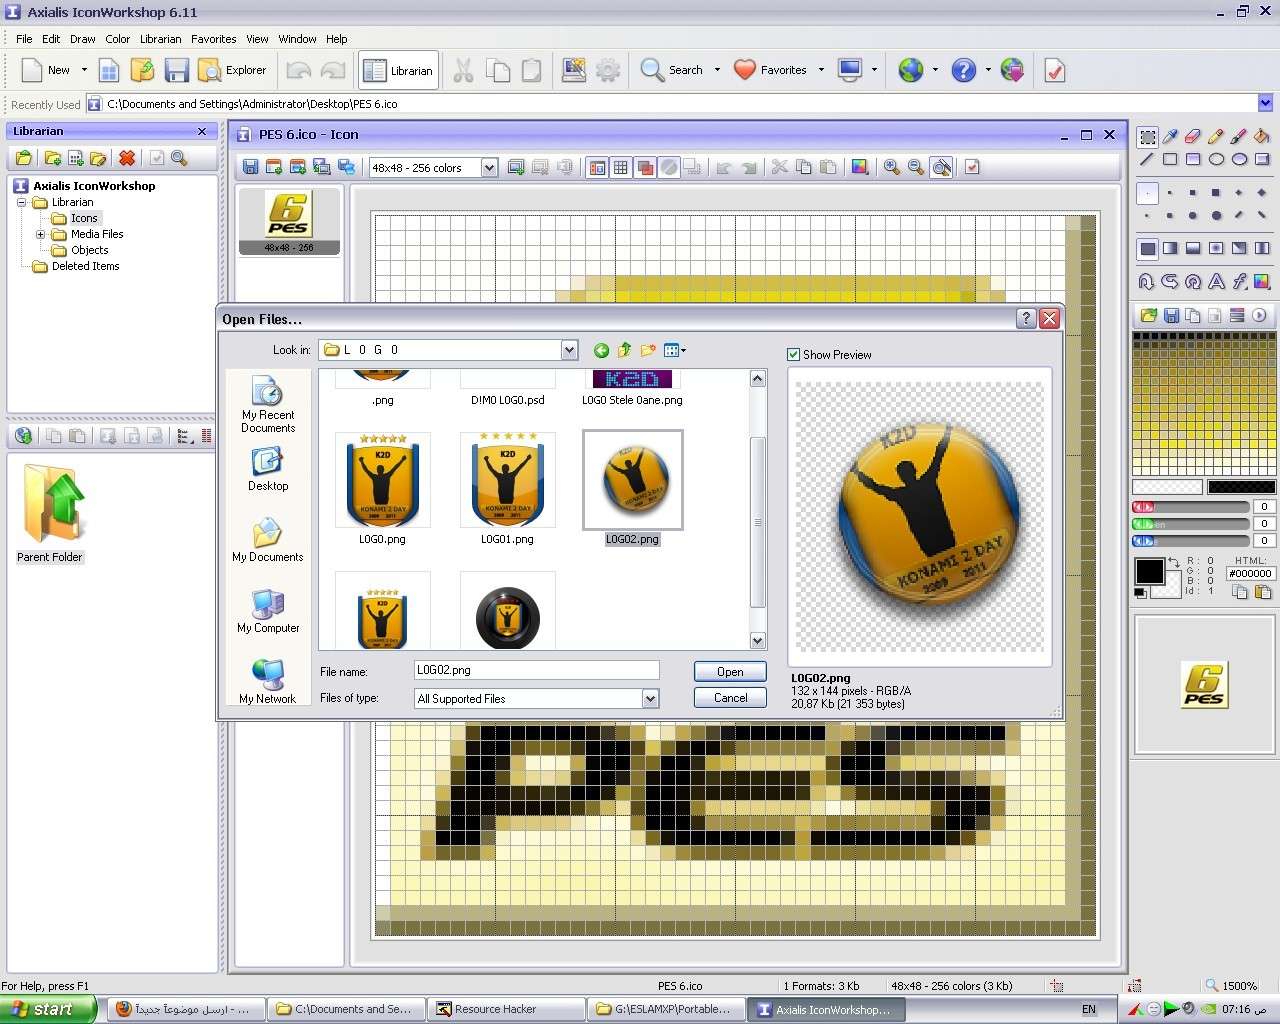The height and width of the screenshot is (1024, 1280).
Task: Switch to Resource Hacker taskbar item
Action: click(506, 1009)
